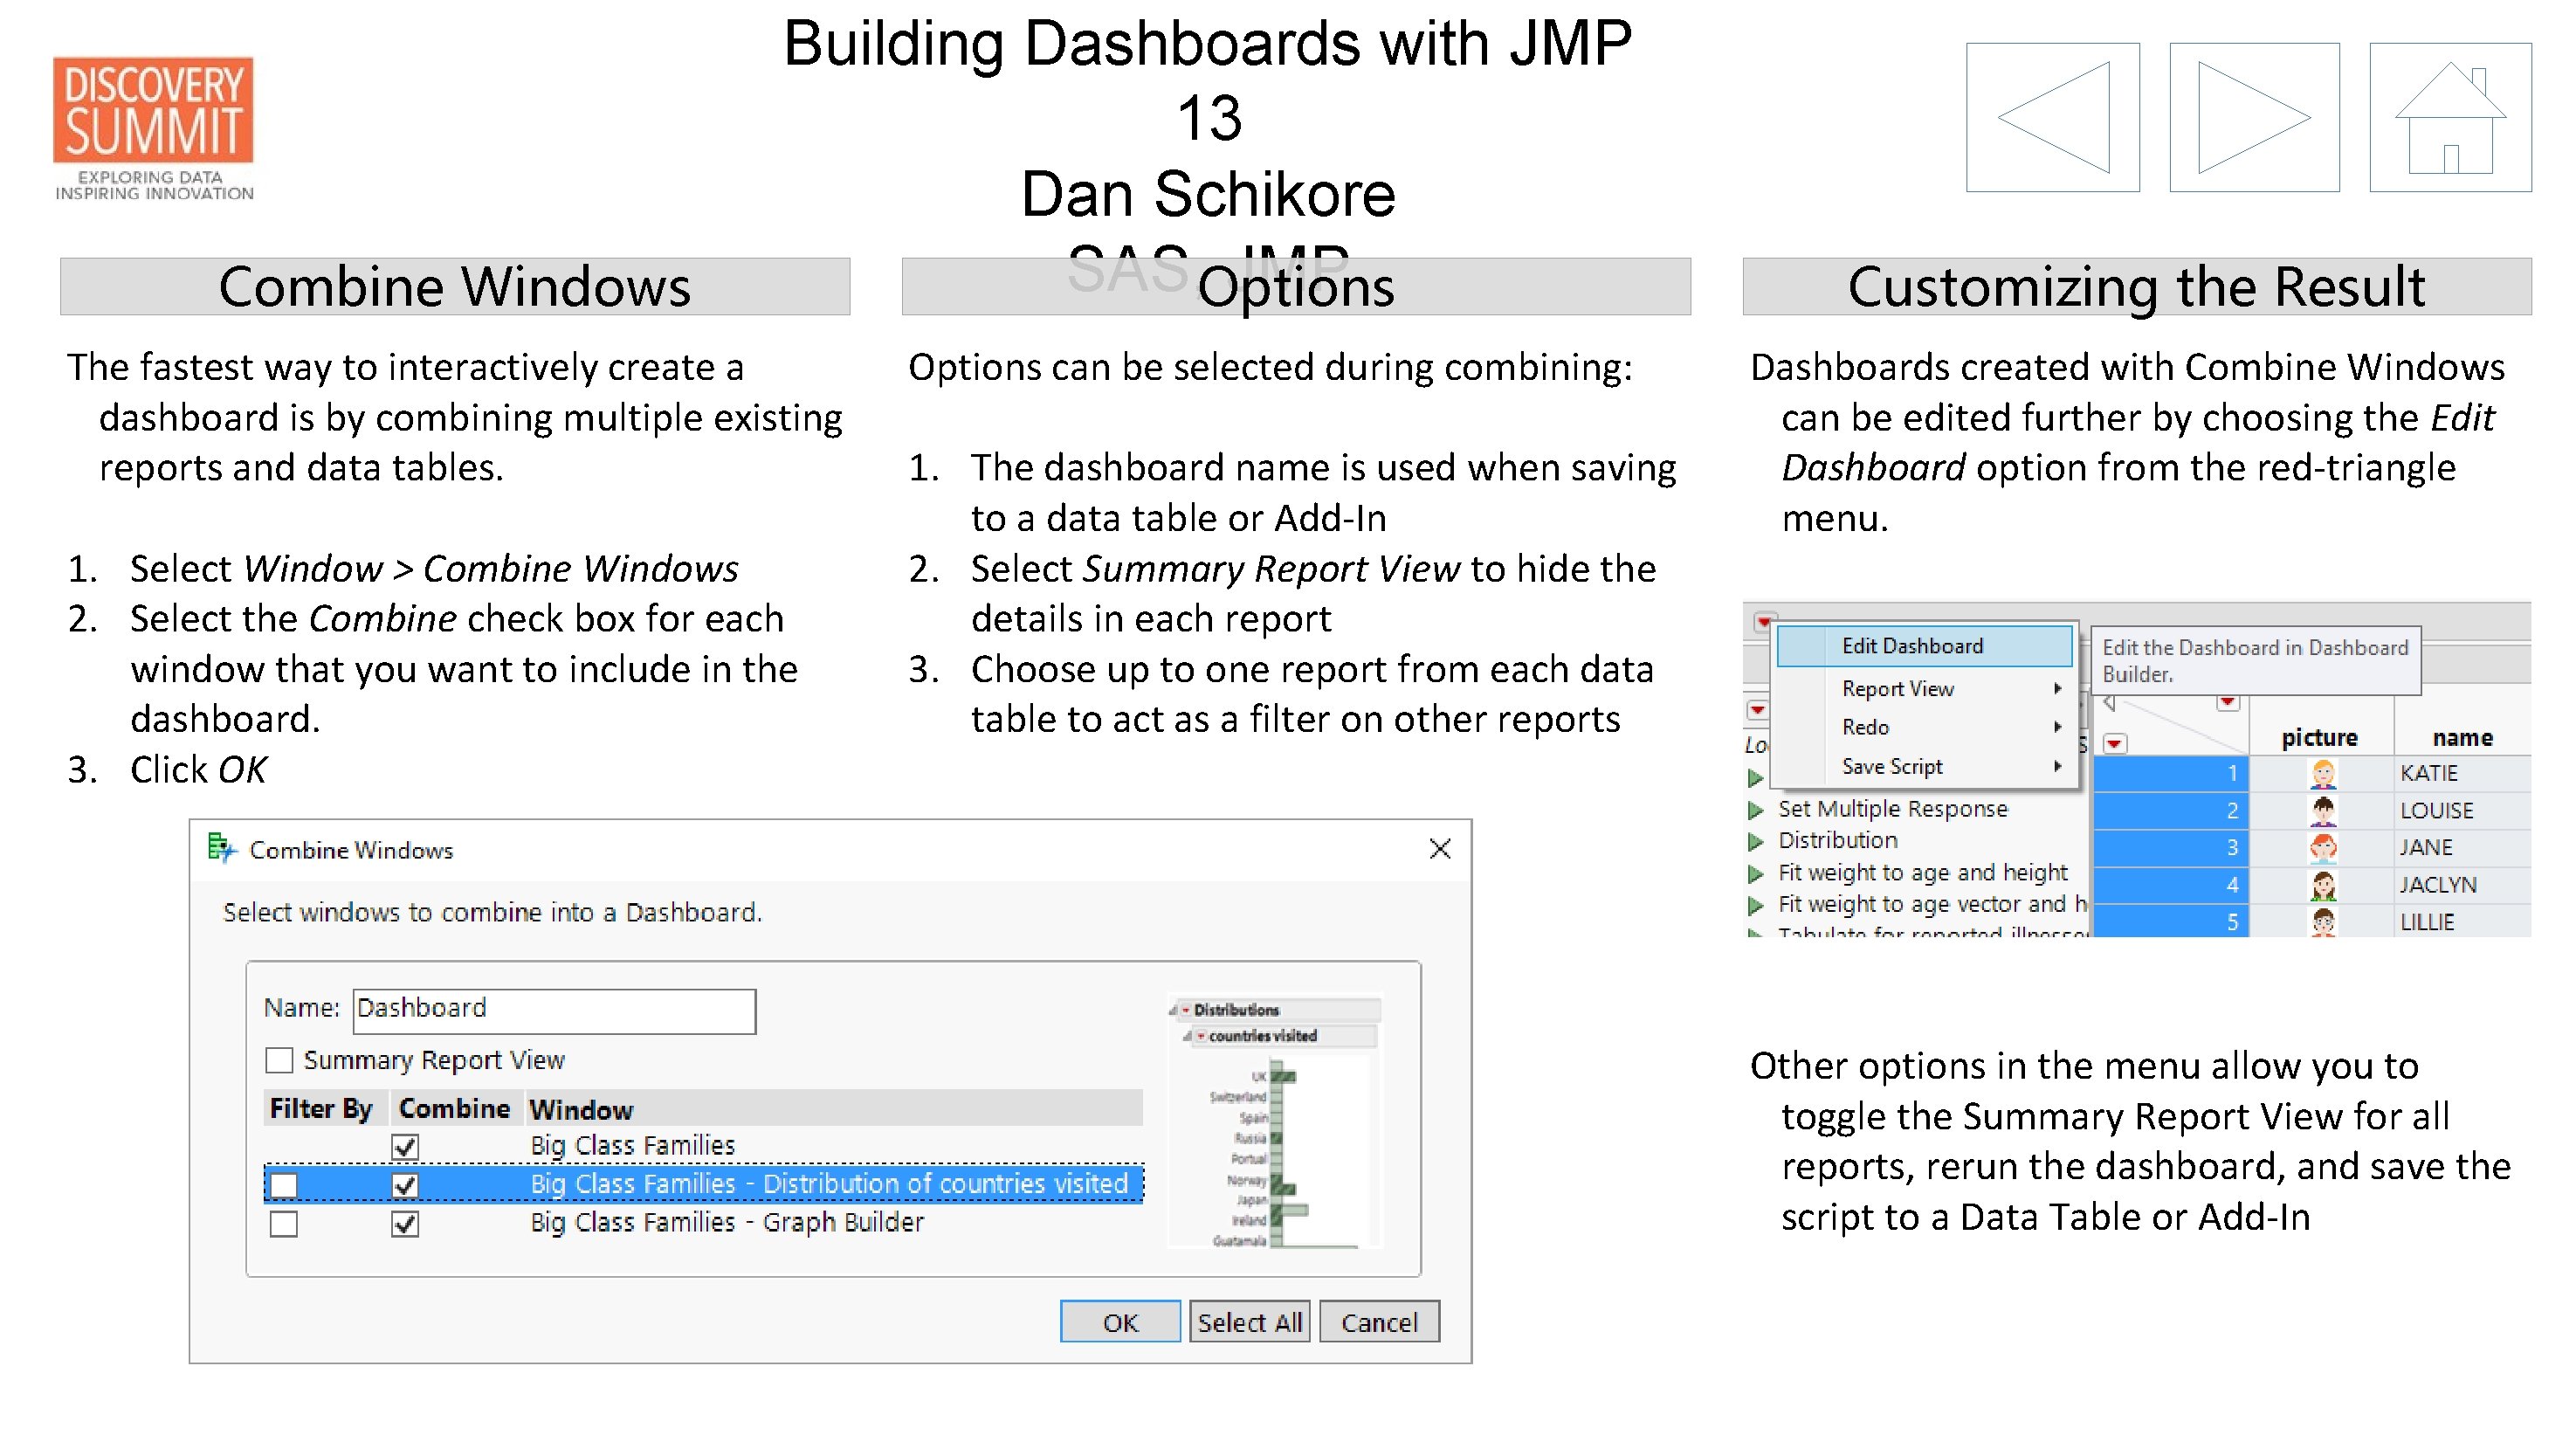Enable the Summary Report View checkbox
The width and height of the screenshot is (2576, 1449).
279,1060
